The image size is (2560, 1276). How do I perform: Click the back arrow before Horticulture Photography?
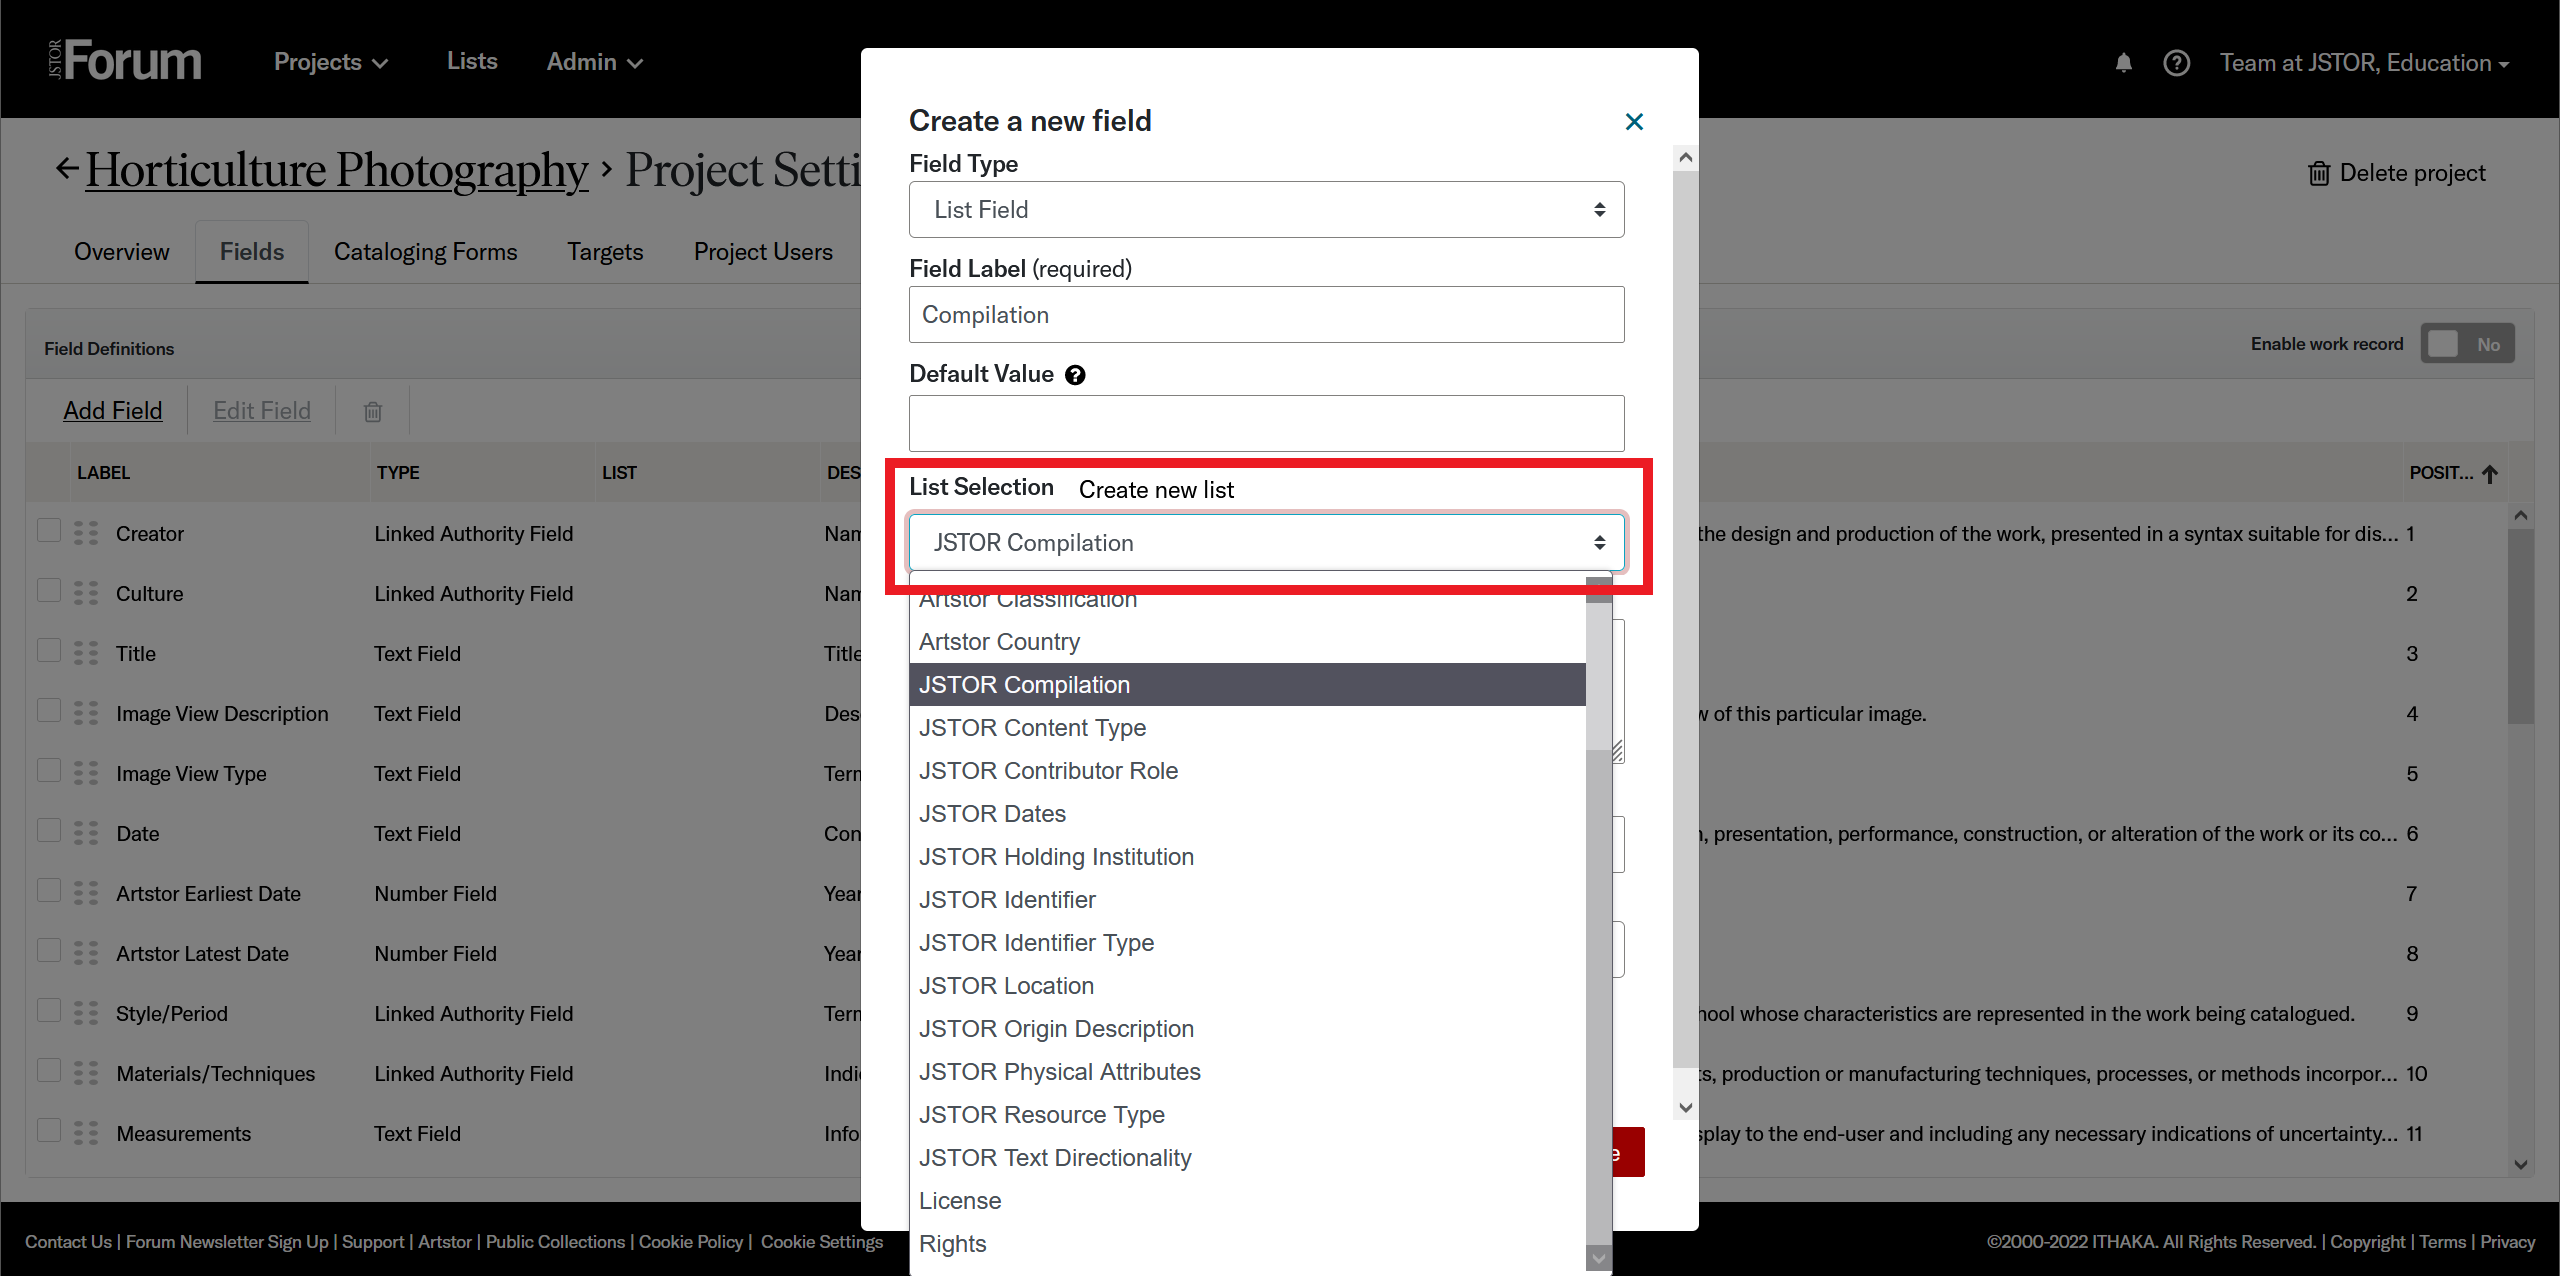tap(67, 168)
